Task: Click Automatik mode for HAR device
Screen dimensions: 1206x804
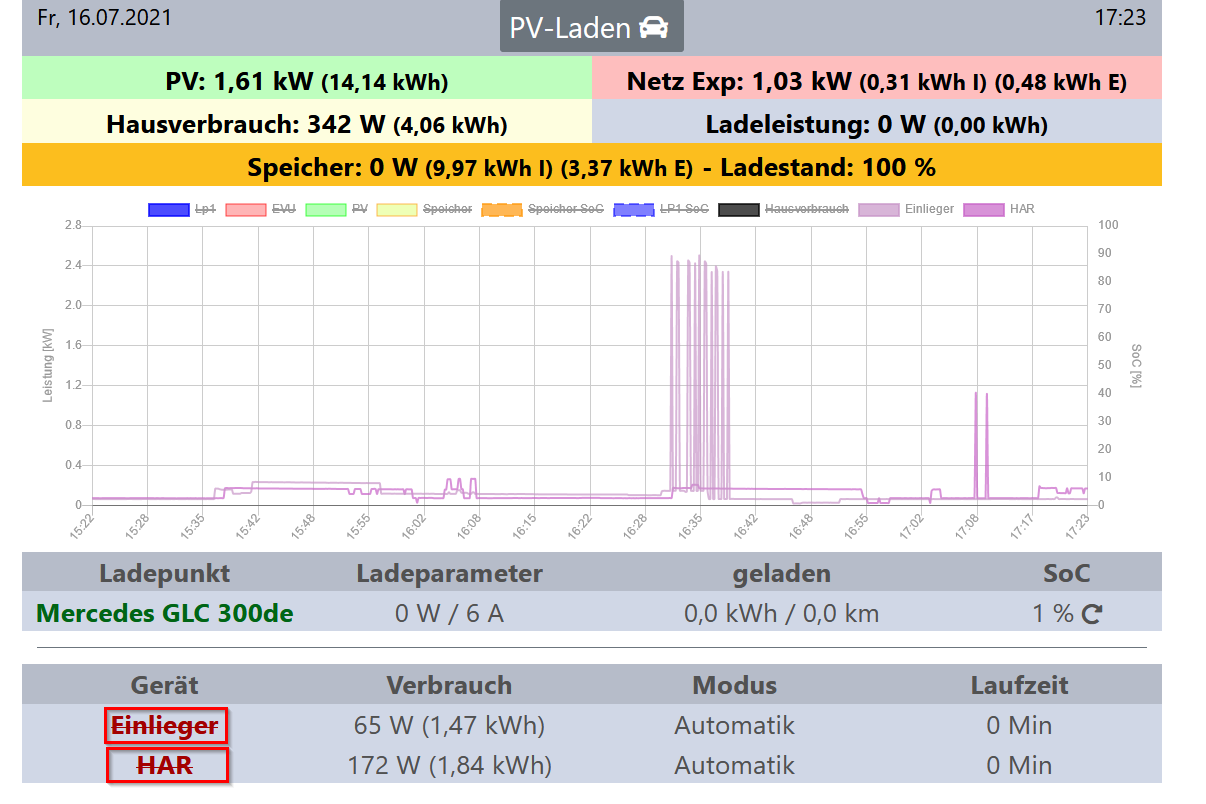Action: [x=734, y=766]
